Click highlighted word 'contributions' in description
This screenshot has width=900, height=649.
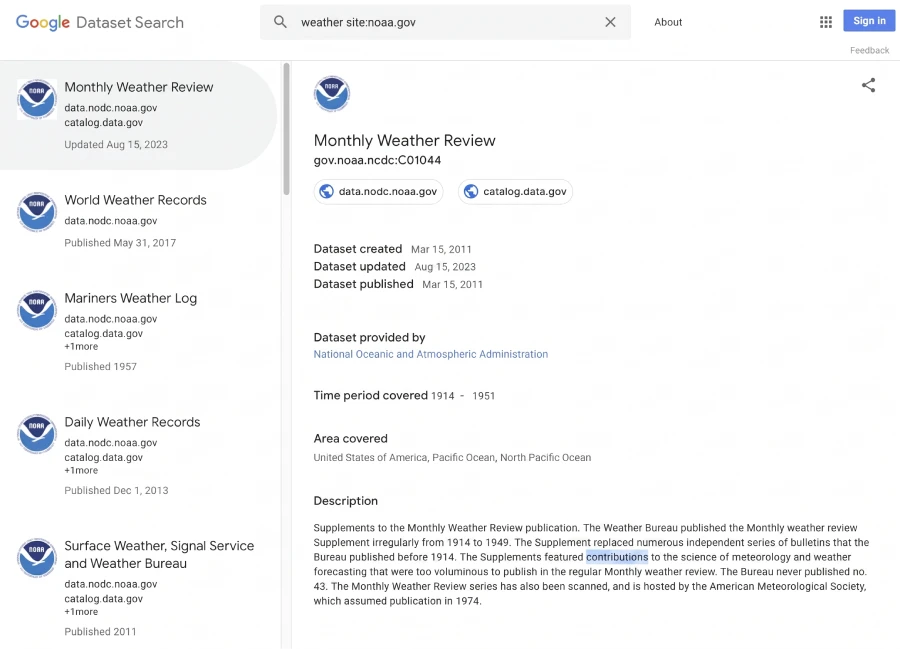click(617, 557)
